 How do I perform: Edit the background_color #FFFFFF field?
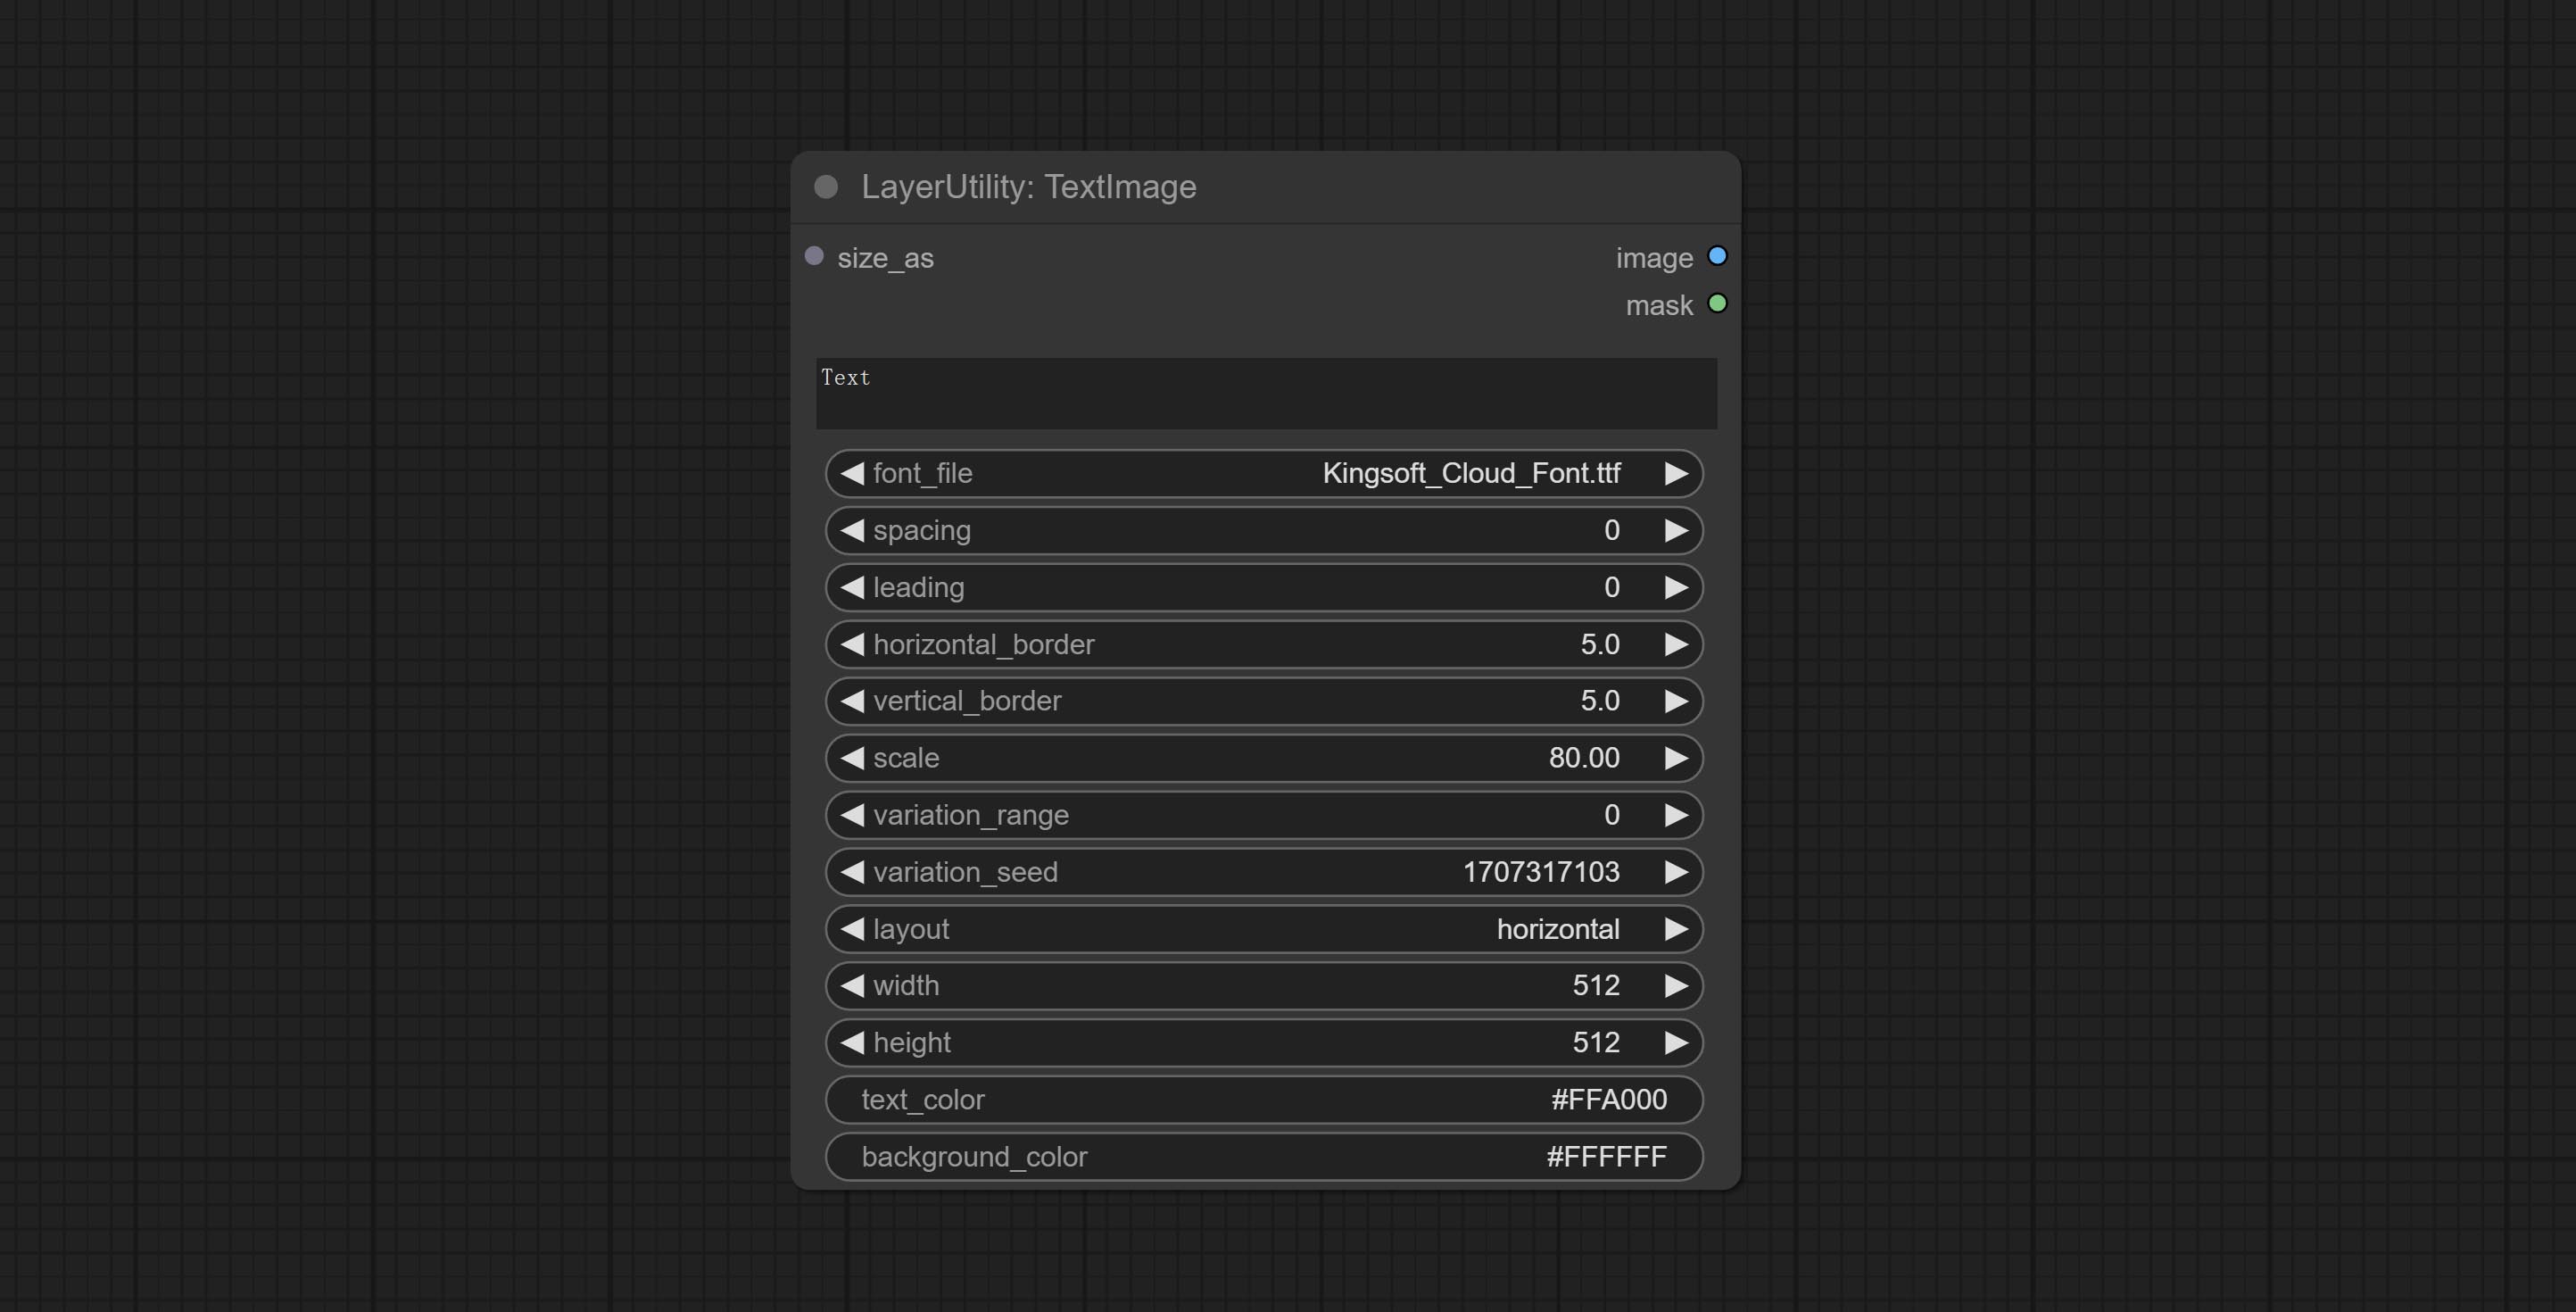(x=1264, y=1157)
